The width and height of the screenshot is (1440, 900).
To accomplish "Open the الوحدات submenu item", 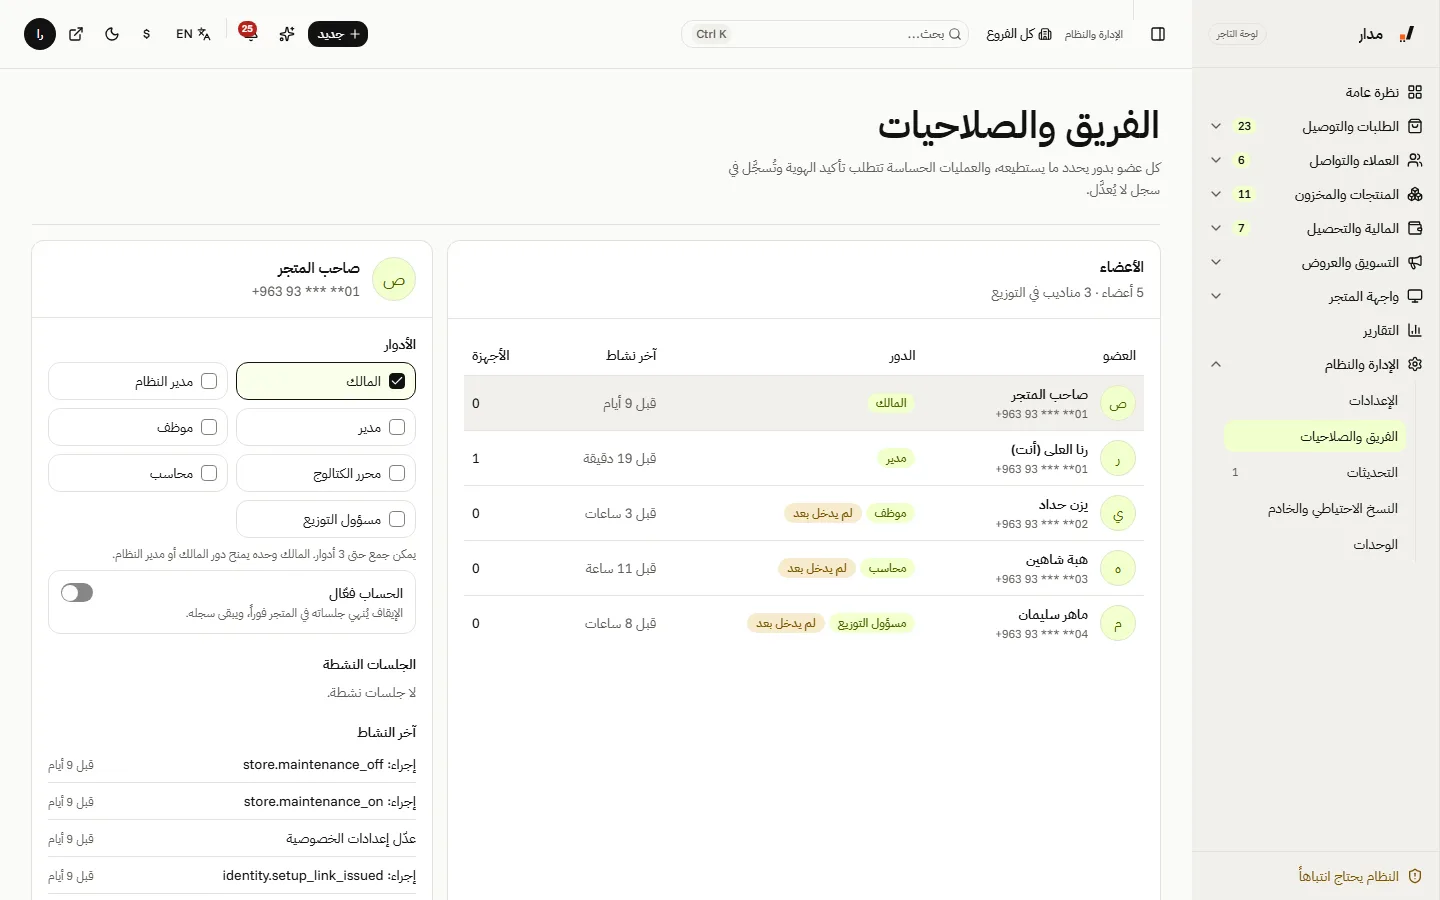I will (x=1315, y=545).
